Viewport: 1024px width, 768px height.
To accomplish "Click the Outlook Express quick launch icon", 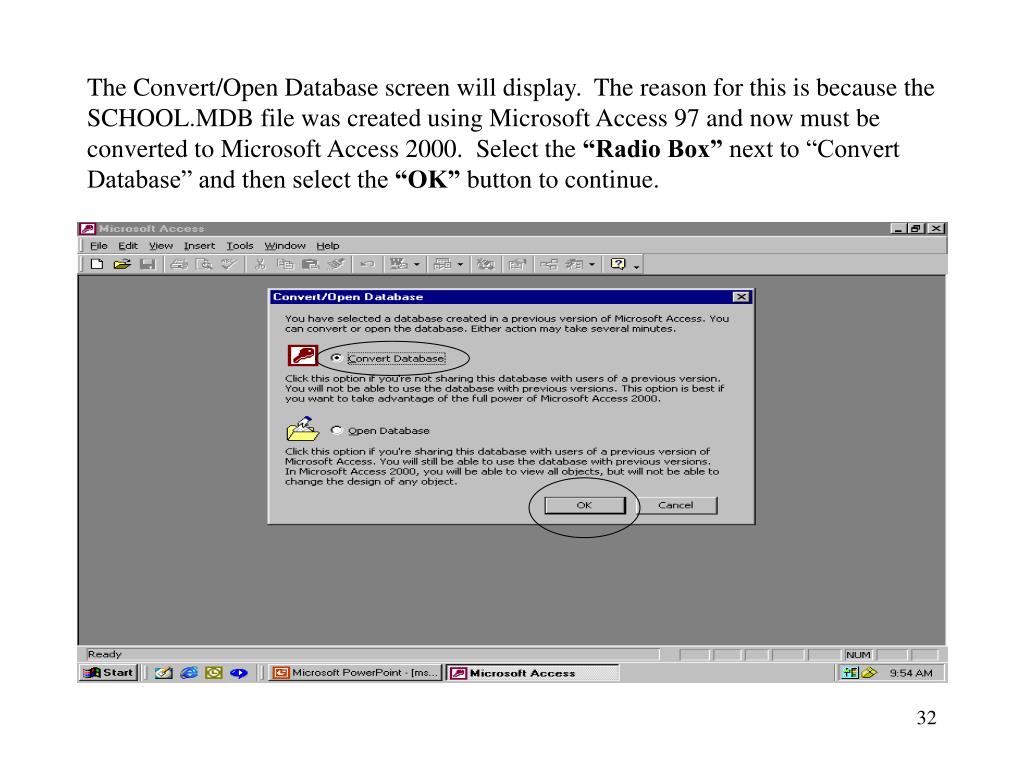I will pyautogui.click(x=163, y=673).
